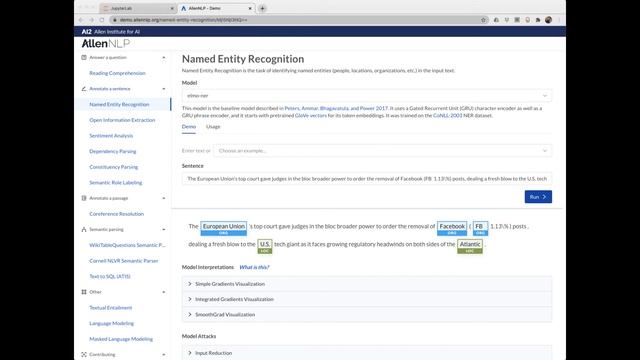Click the Other section grid icon
The image size is (640, 360).
84,292
